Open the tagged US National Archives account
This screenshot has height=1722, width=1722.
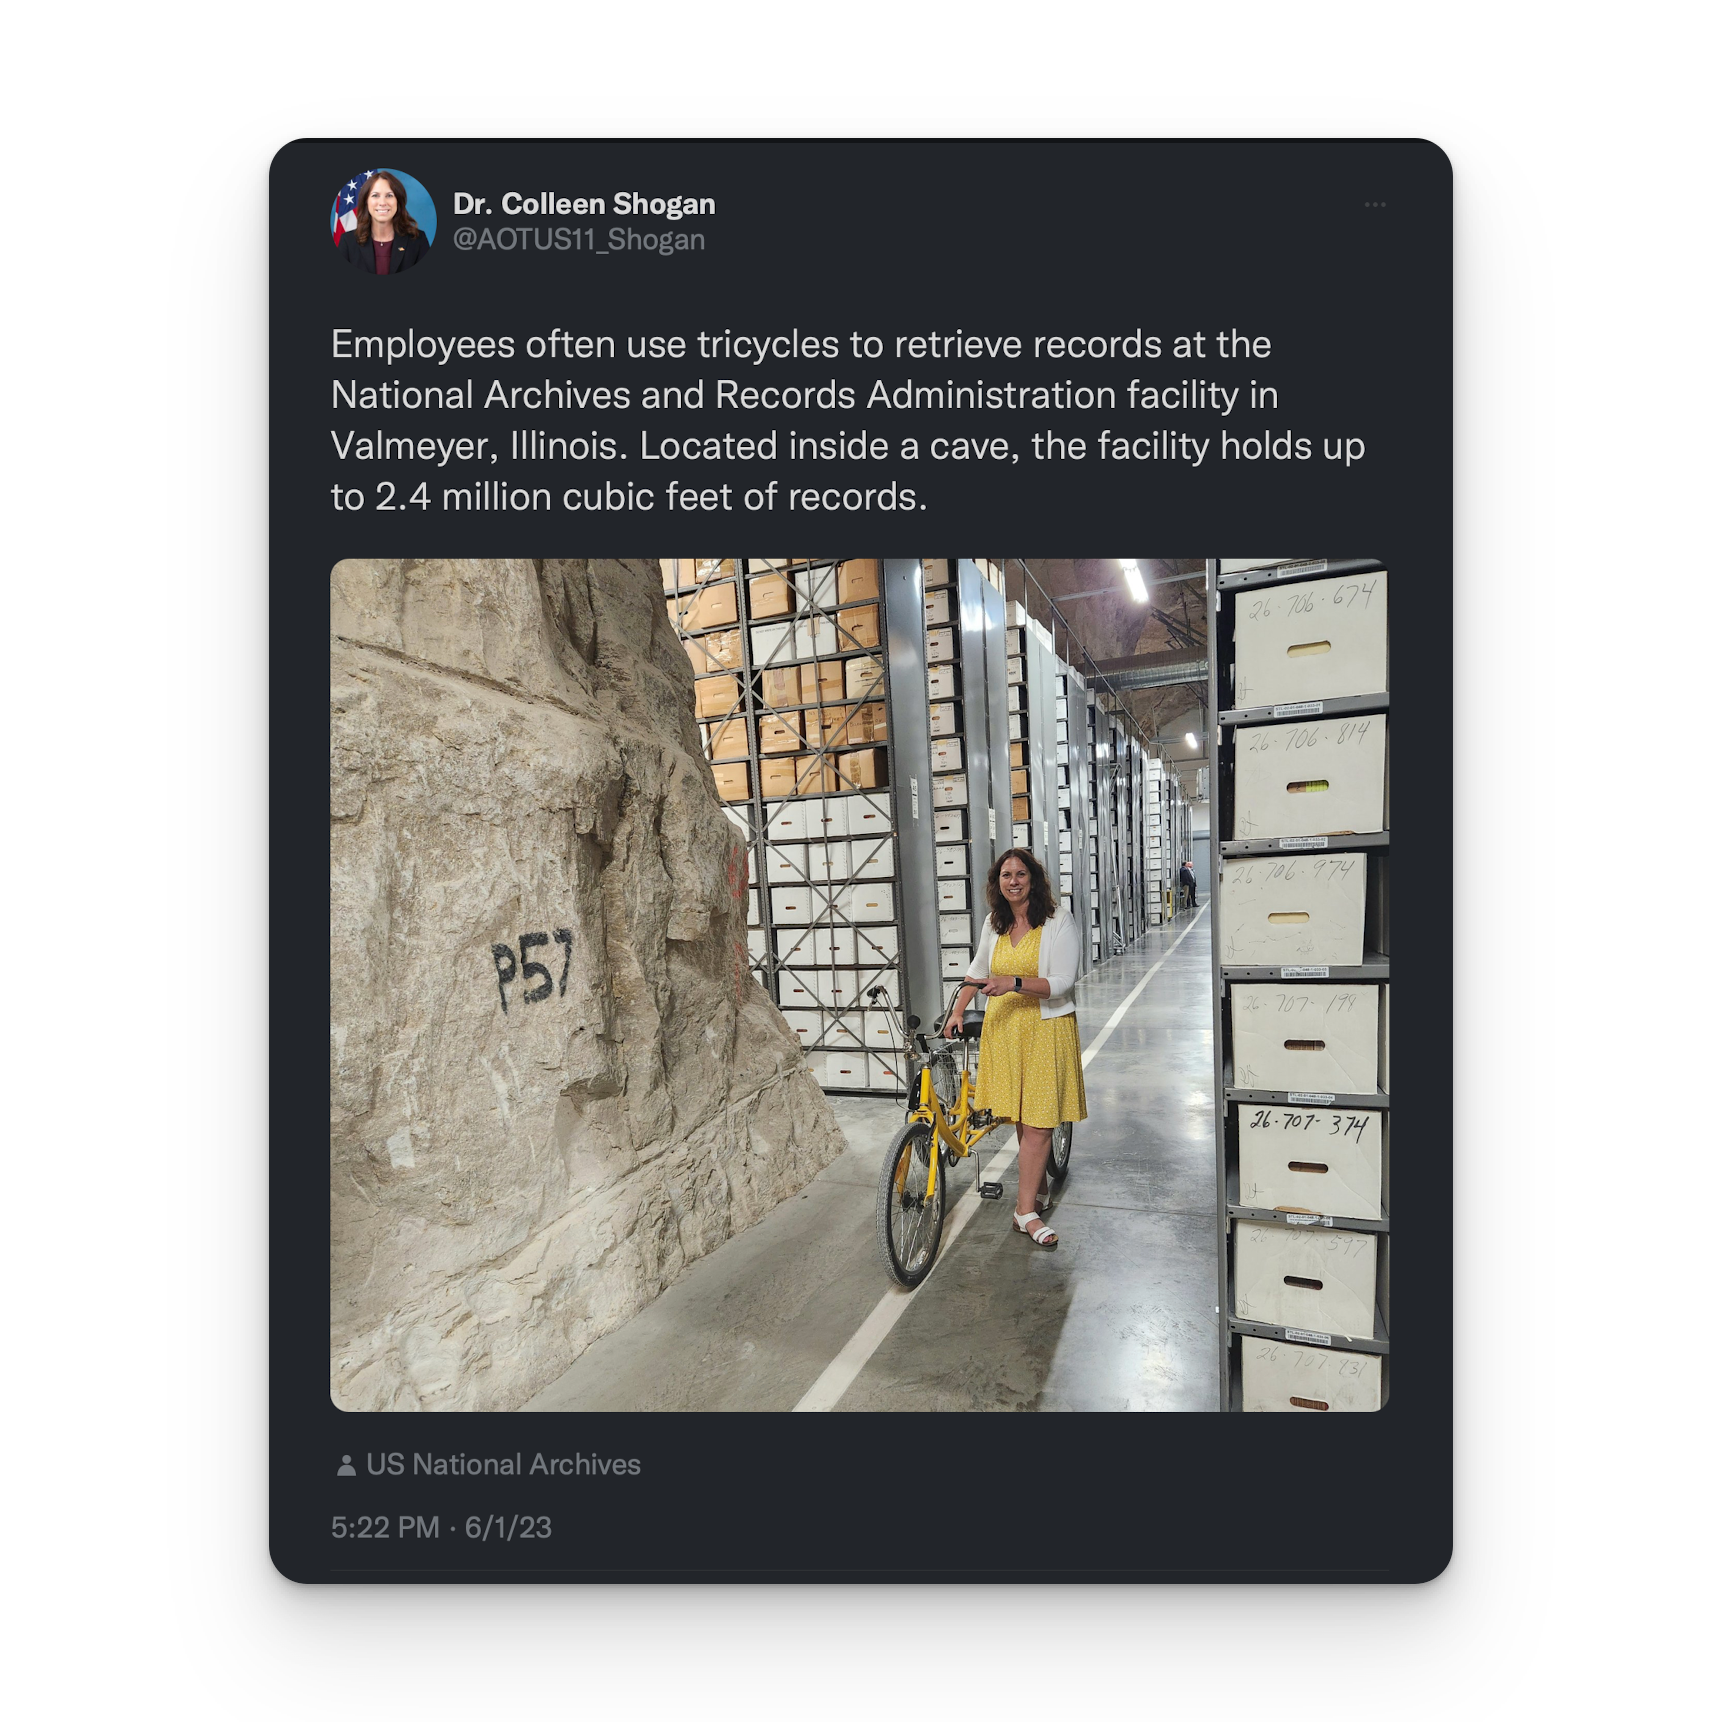tap(503, 1465)
